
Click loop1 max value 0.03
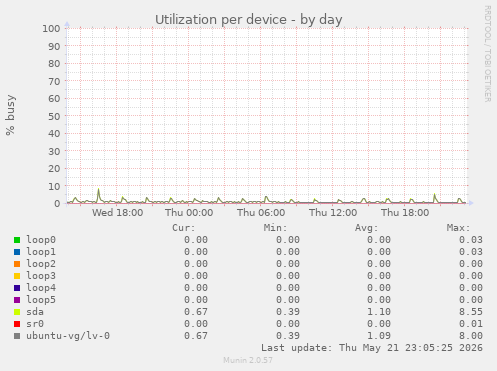click(471, 252)
